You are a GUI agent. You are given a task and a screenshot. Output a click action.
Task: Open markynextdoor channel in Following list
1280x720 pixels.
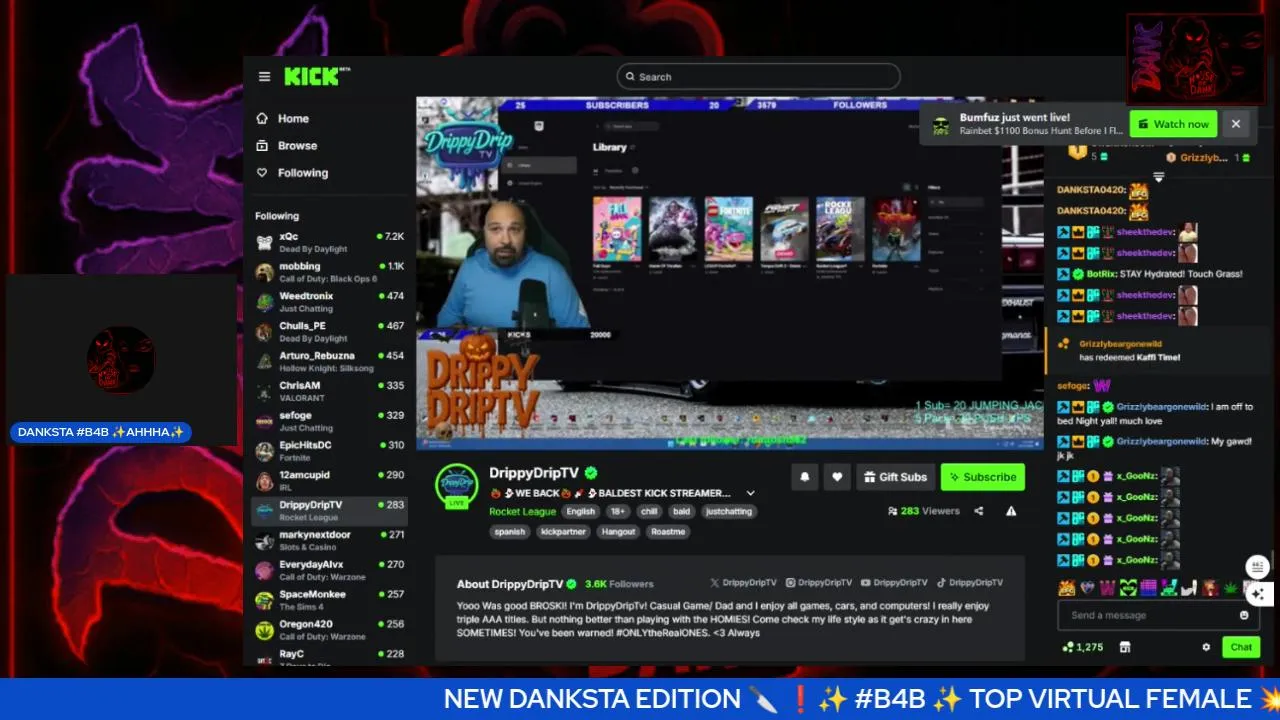point(329,540)
